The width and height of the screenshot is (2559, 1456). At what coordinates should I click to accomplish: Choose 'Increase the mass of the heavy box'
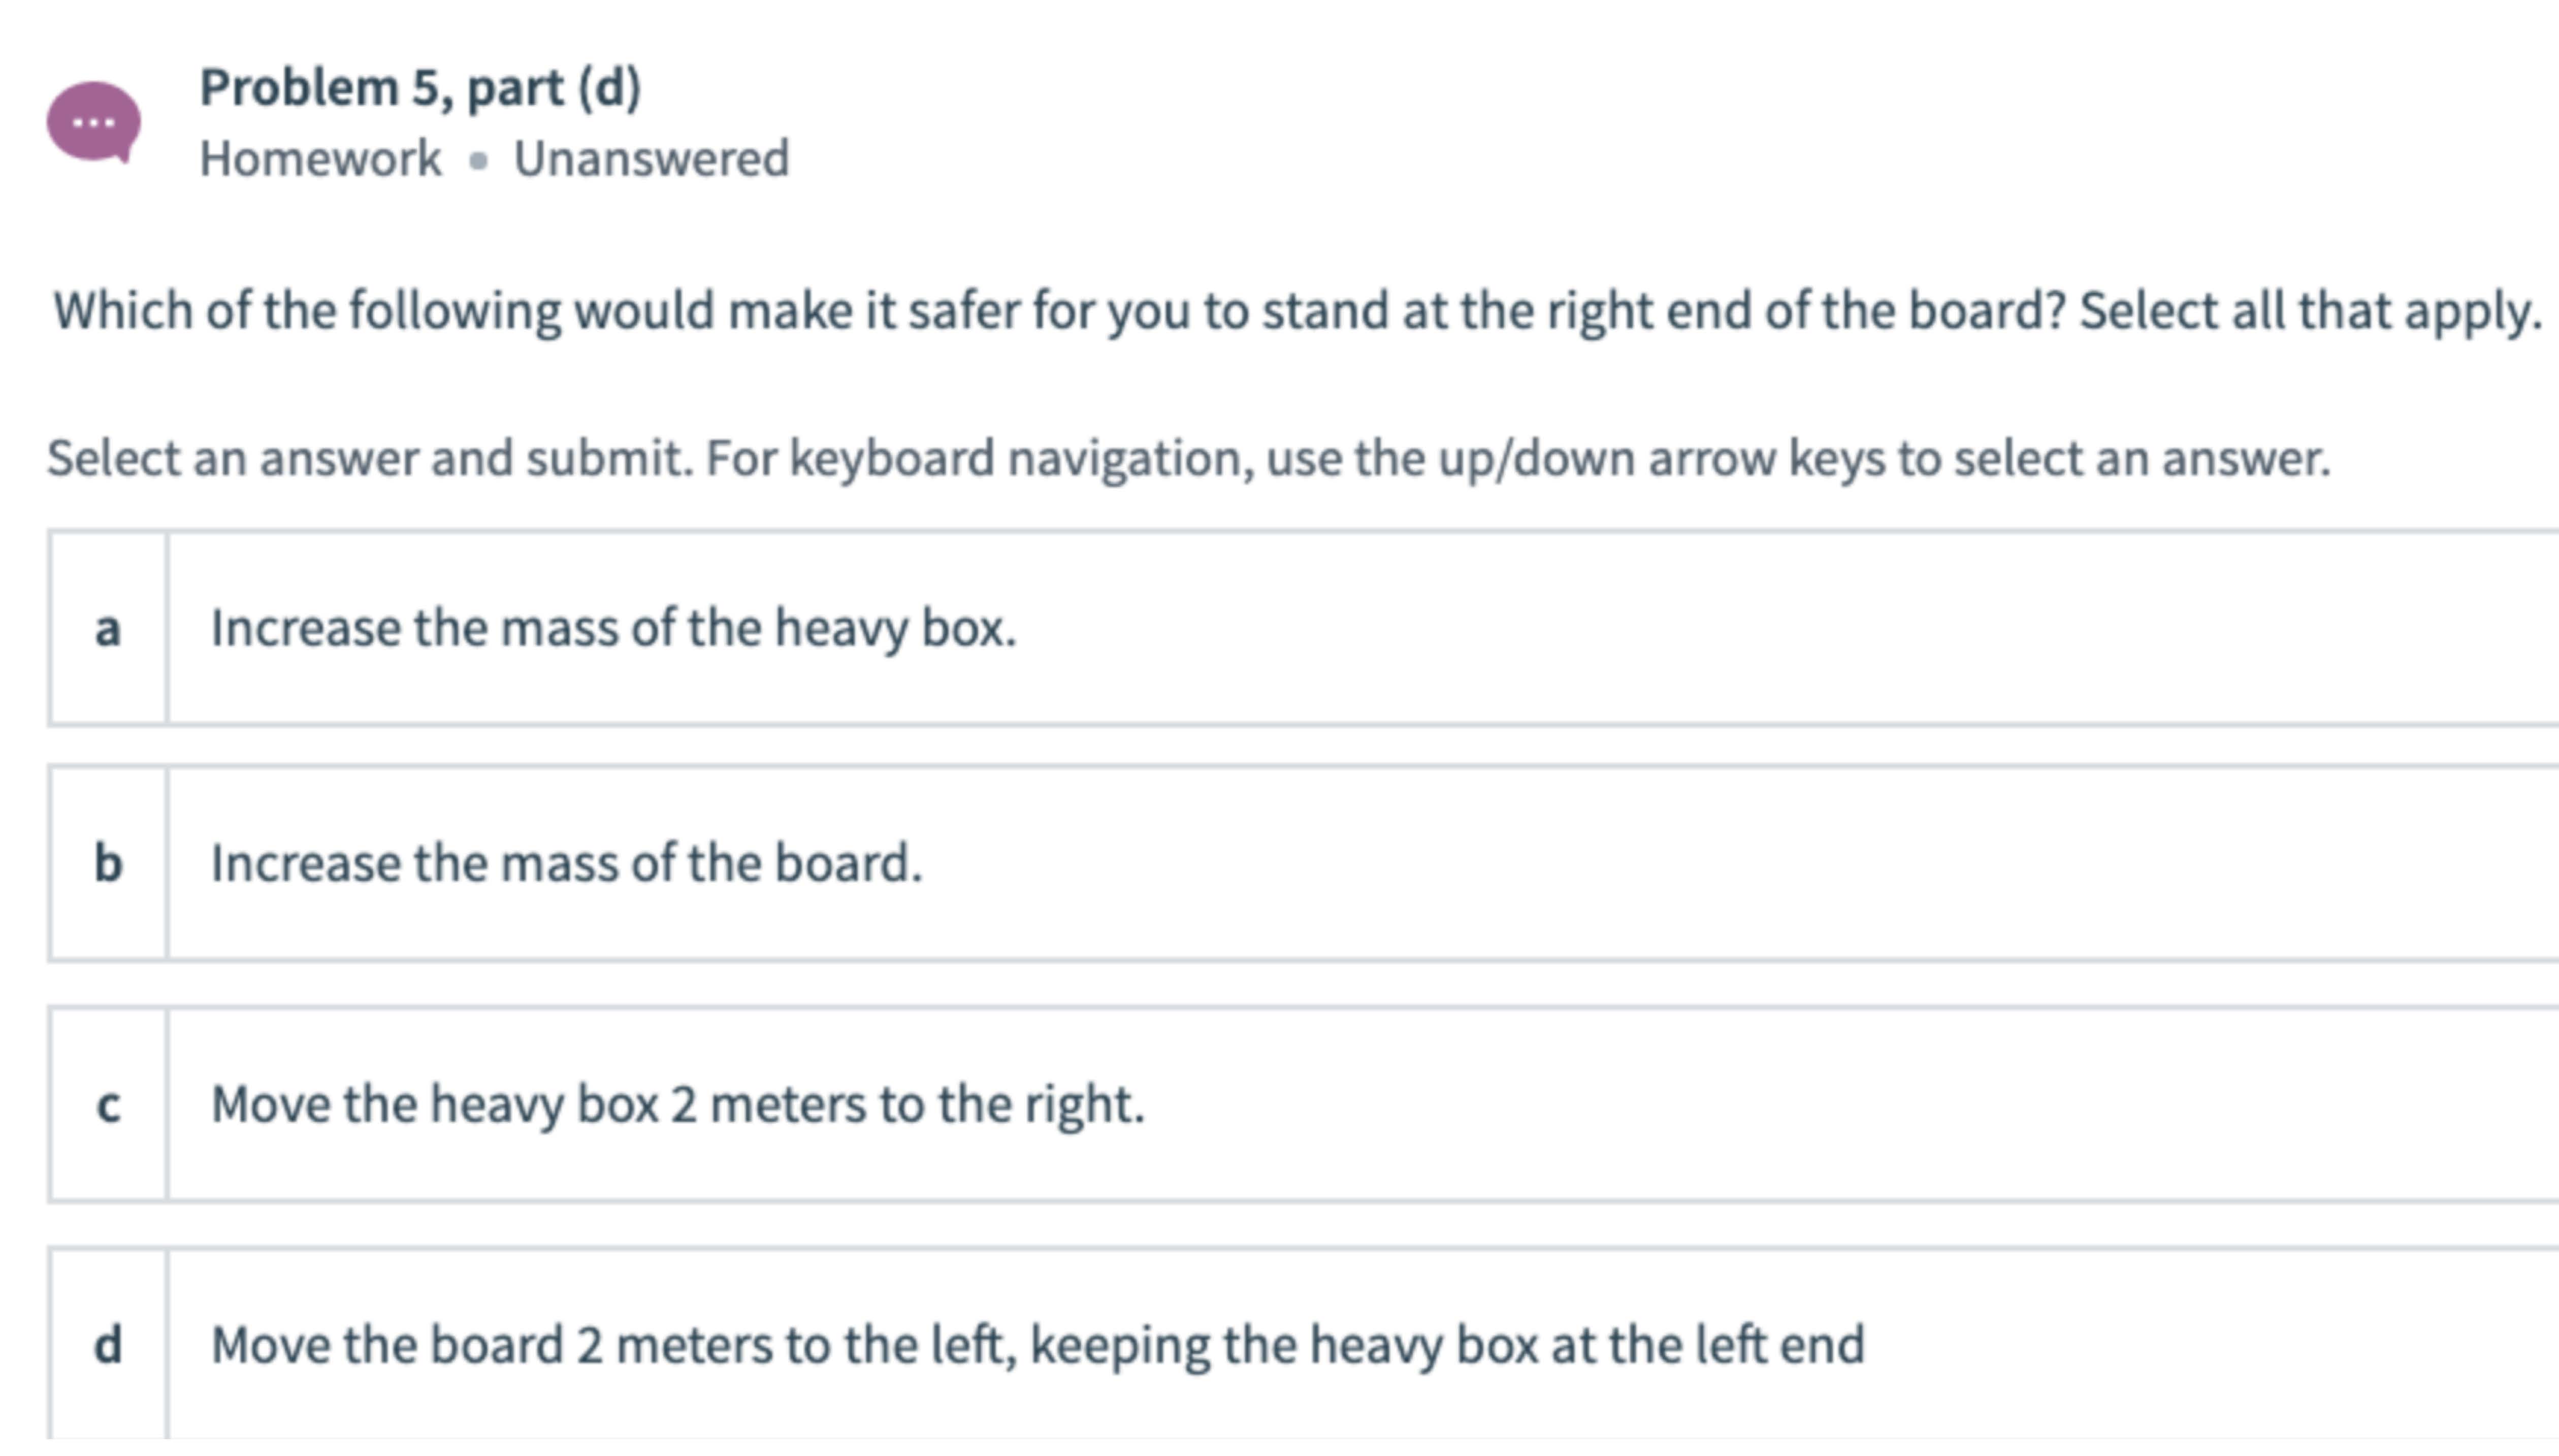coord(613,629)
